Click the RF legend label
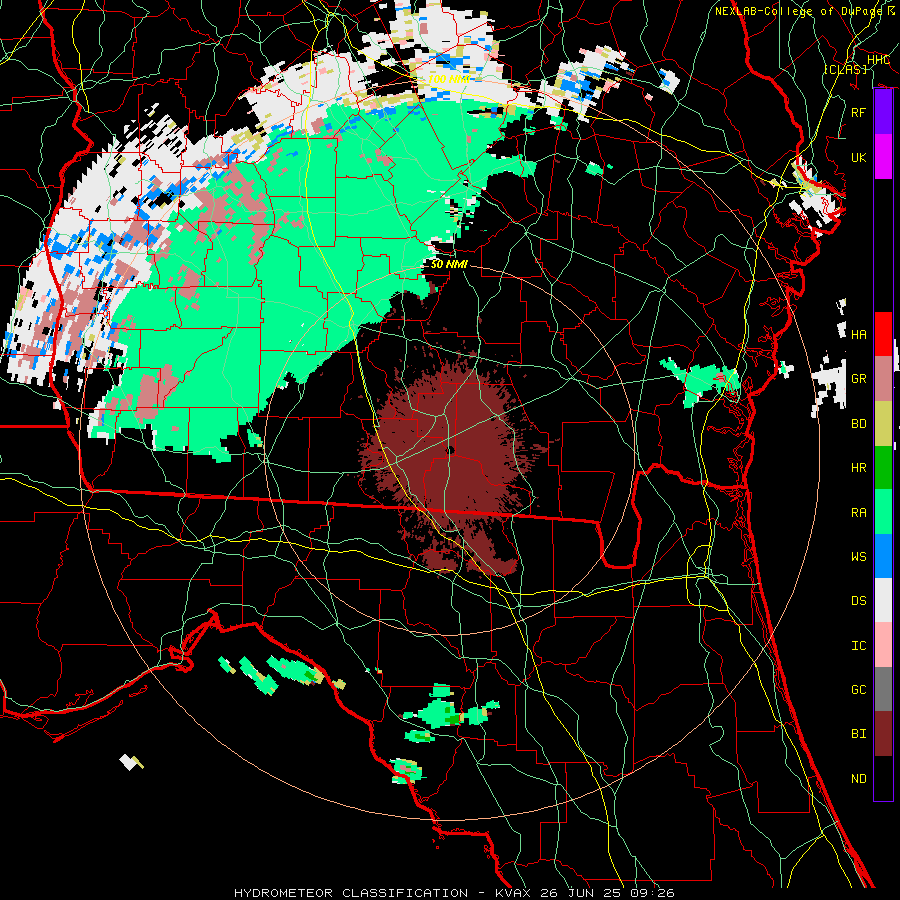 (859, 112)
